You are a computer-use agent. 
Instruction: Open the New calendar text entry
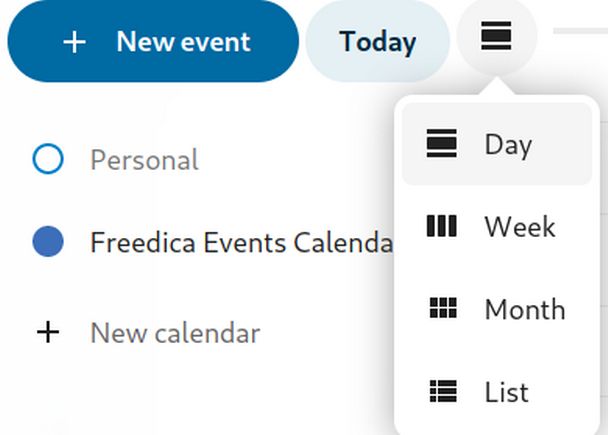(x=175, y=333)
